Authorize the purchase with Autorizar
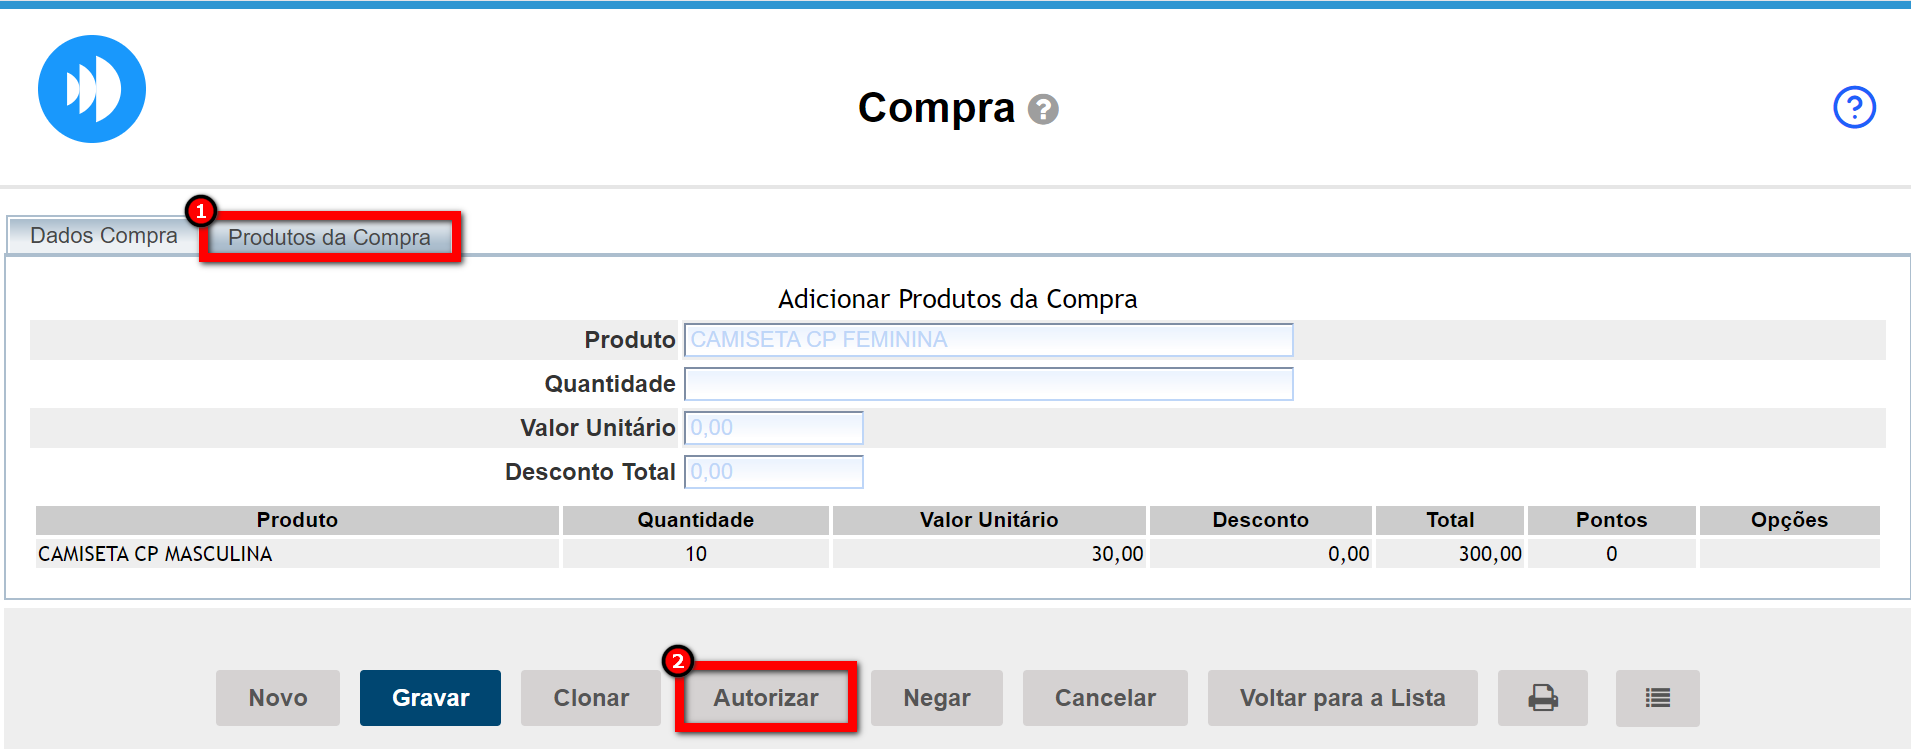The height and width of the screenshot is (749, 1911). (x=765, y=698)
